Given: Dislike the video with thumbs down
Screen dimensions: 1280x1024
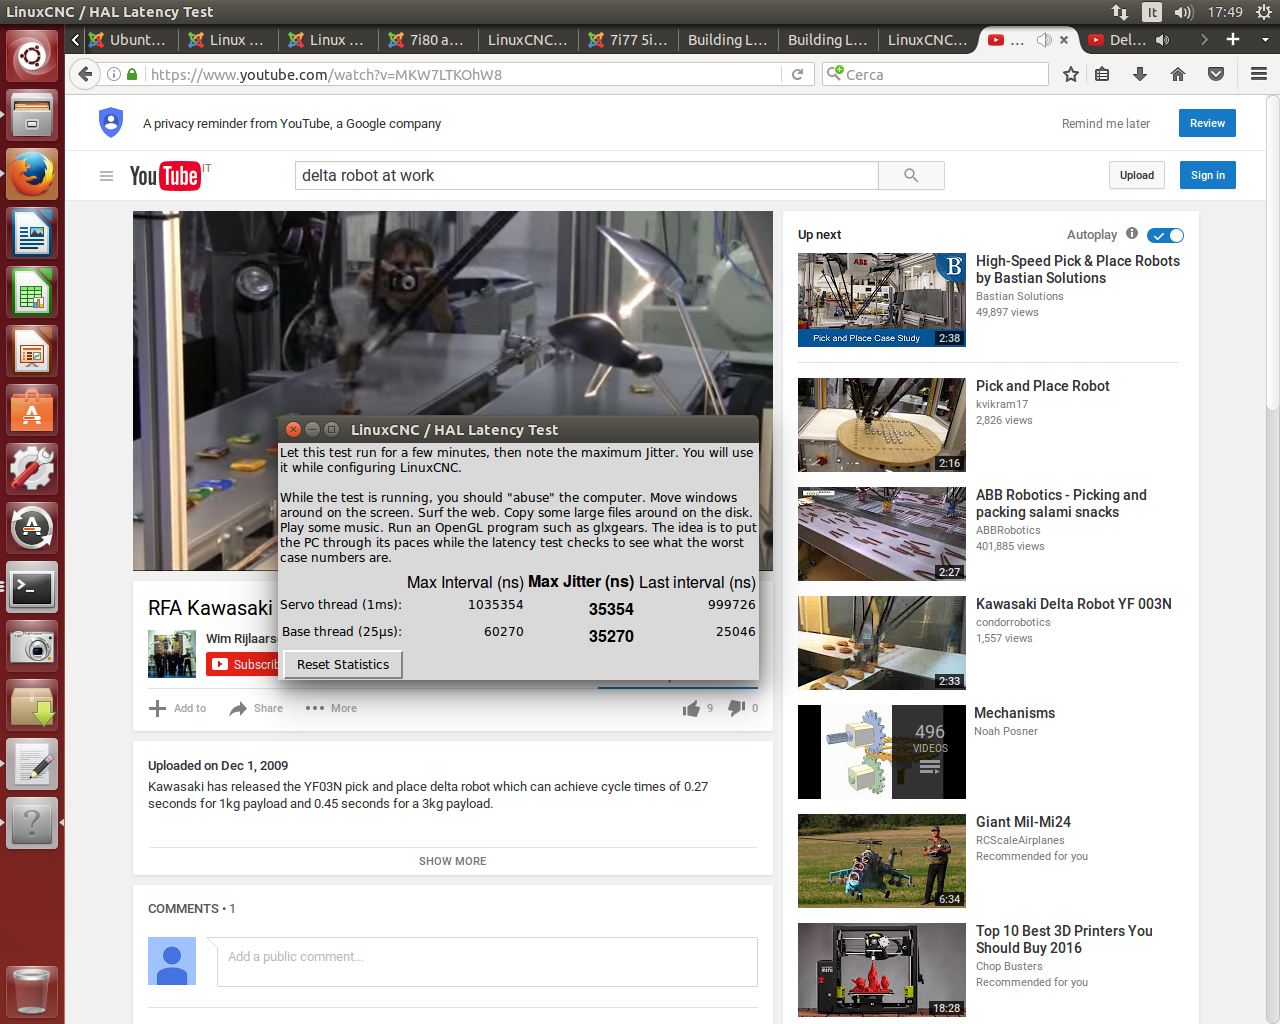Looking at the screenshot, I should click(737, 708).
